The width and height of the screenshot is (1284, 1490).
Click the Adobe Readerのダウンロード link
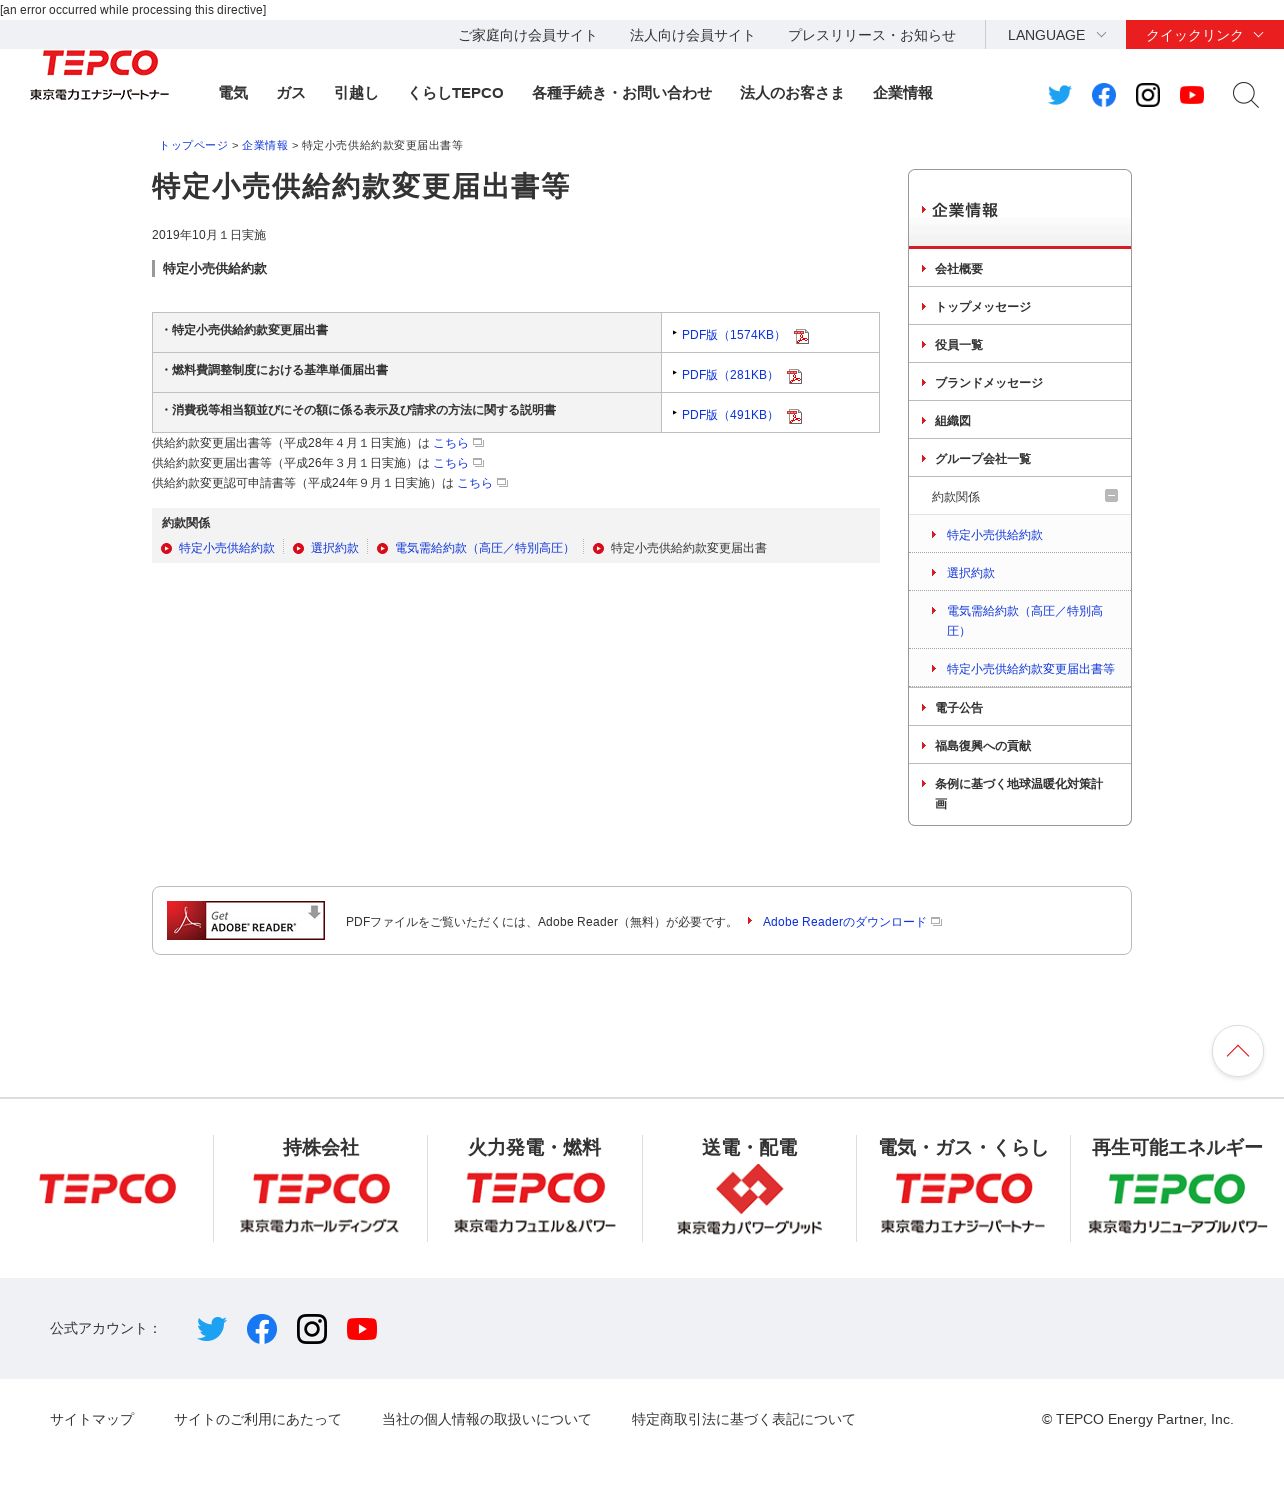(845, 922)
